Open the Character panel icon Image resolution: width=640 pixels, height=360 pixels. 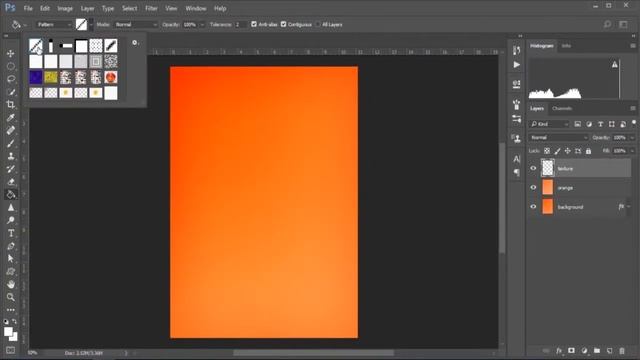517,159
